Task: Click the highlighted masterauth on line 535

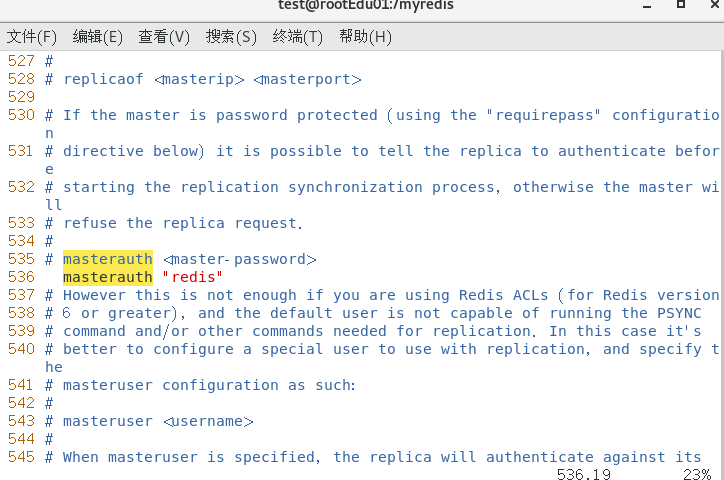Action: (108, 259)
